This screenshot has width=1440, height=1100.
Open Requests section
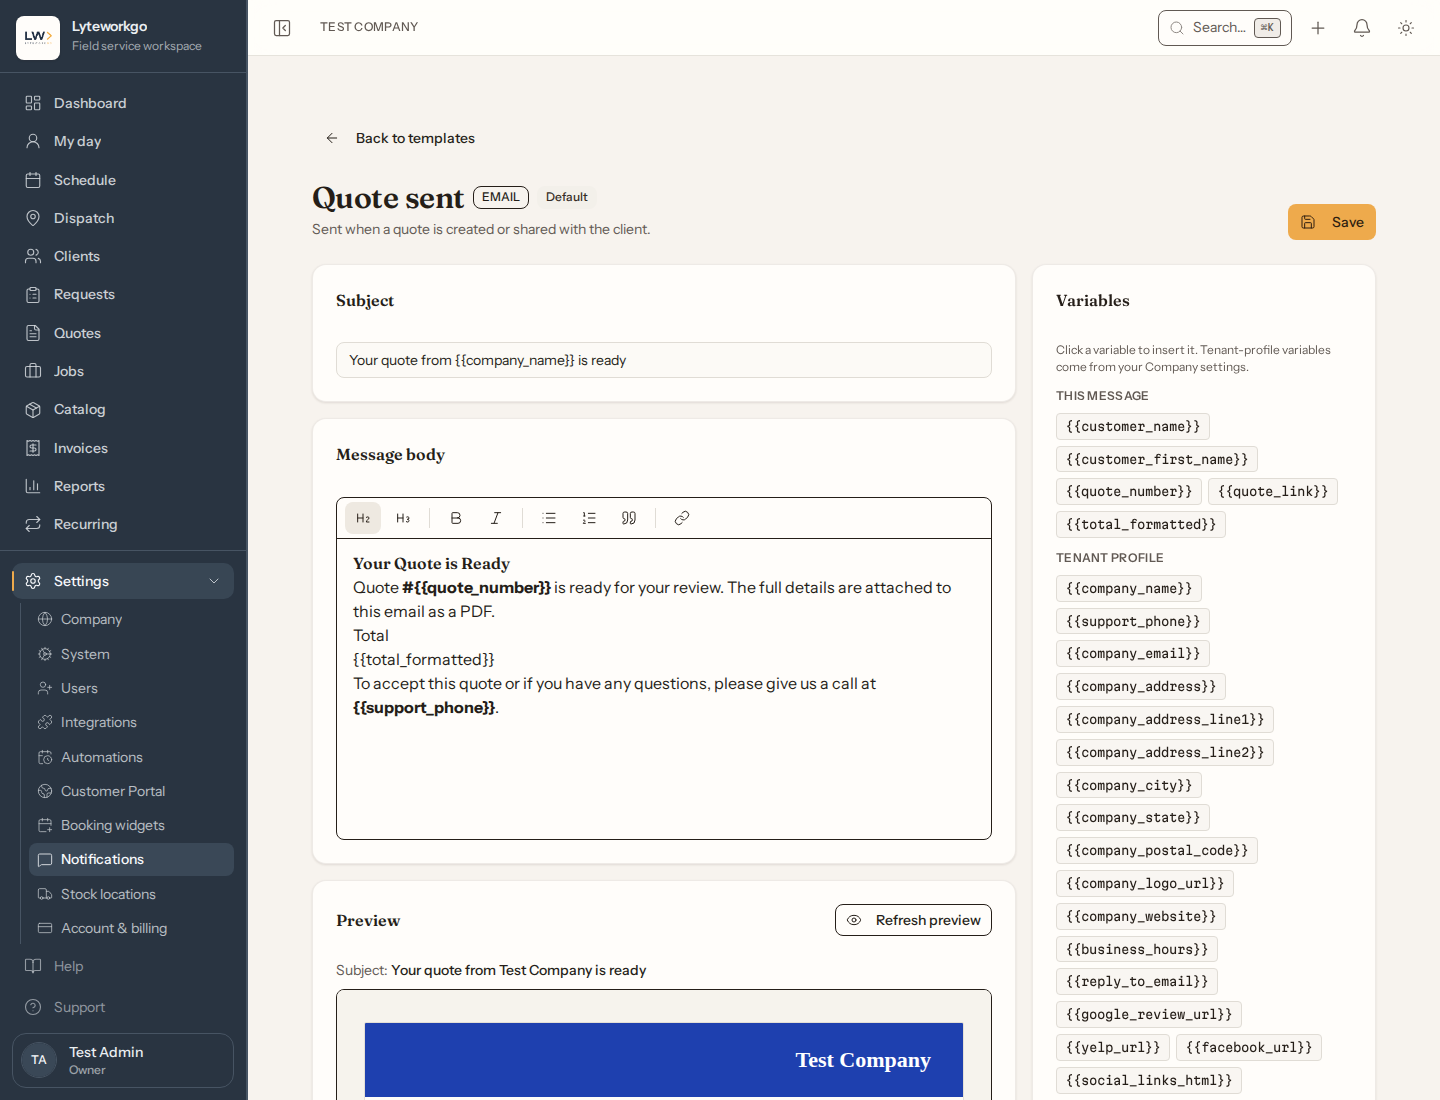(124, 294)
